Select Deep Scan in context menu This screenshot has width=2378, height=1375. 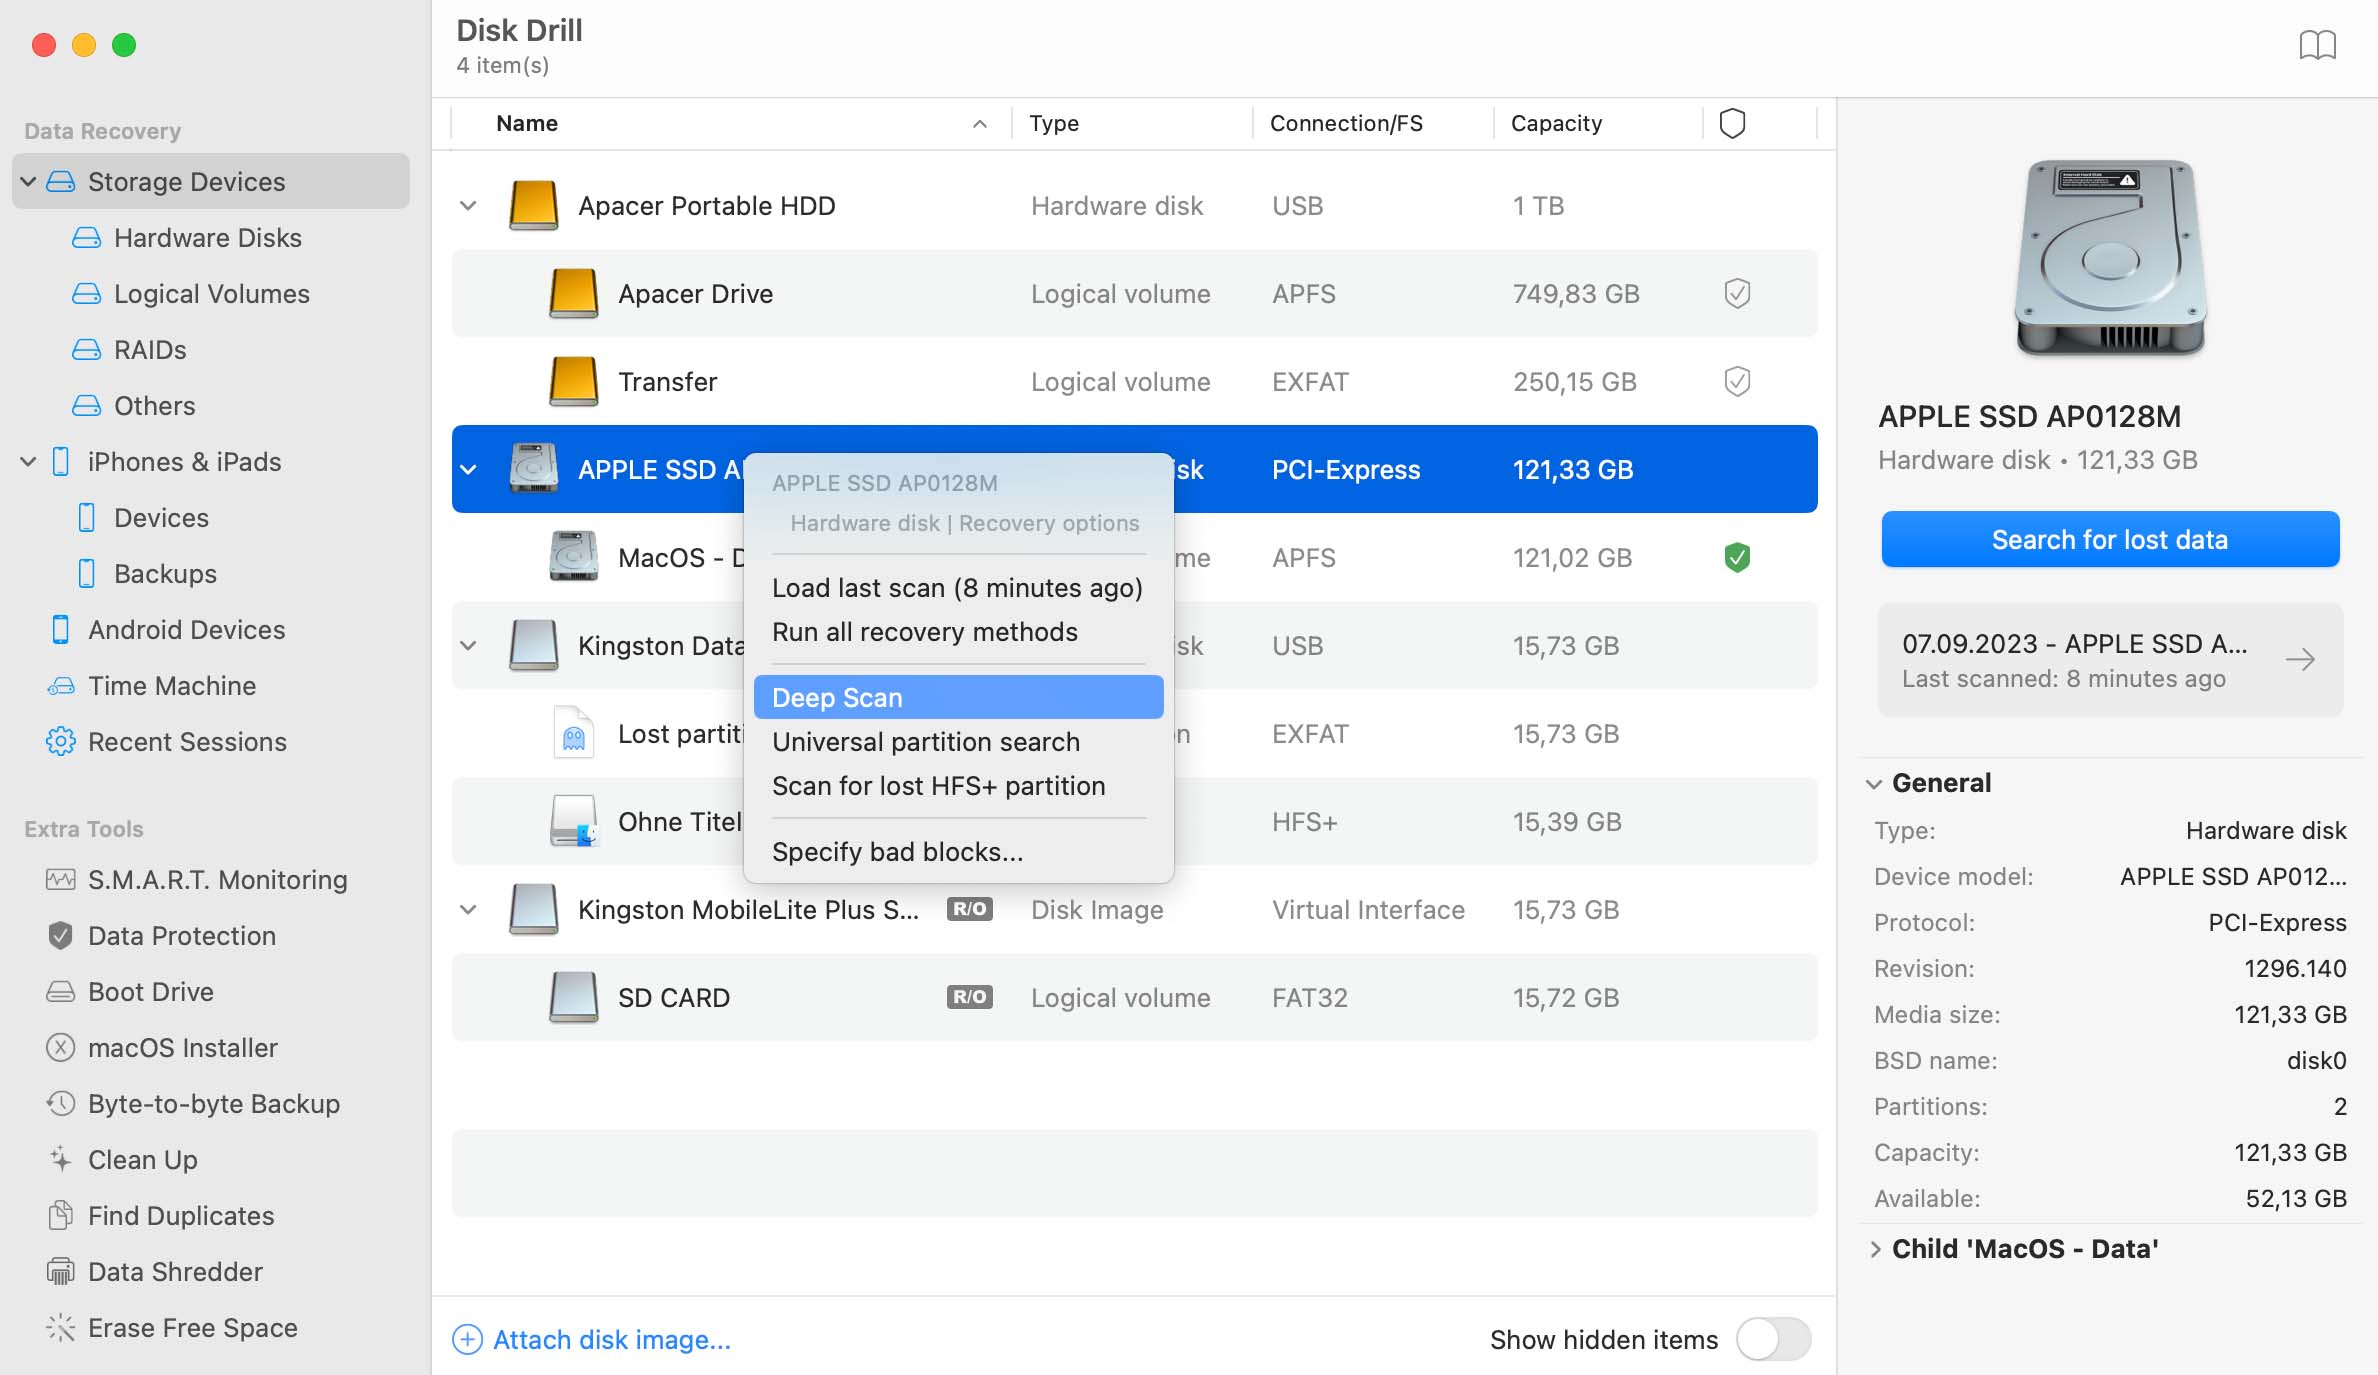tap(958, 697)
